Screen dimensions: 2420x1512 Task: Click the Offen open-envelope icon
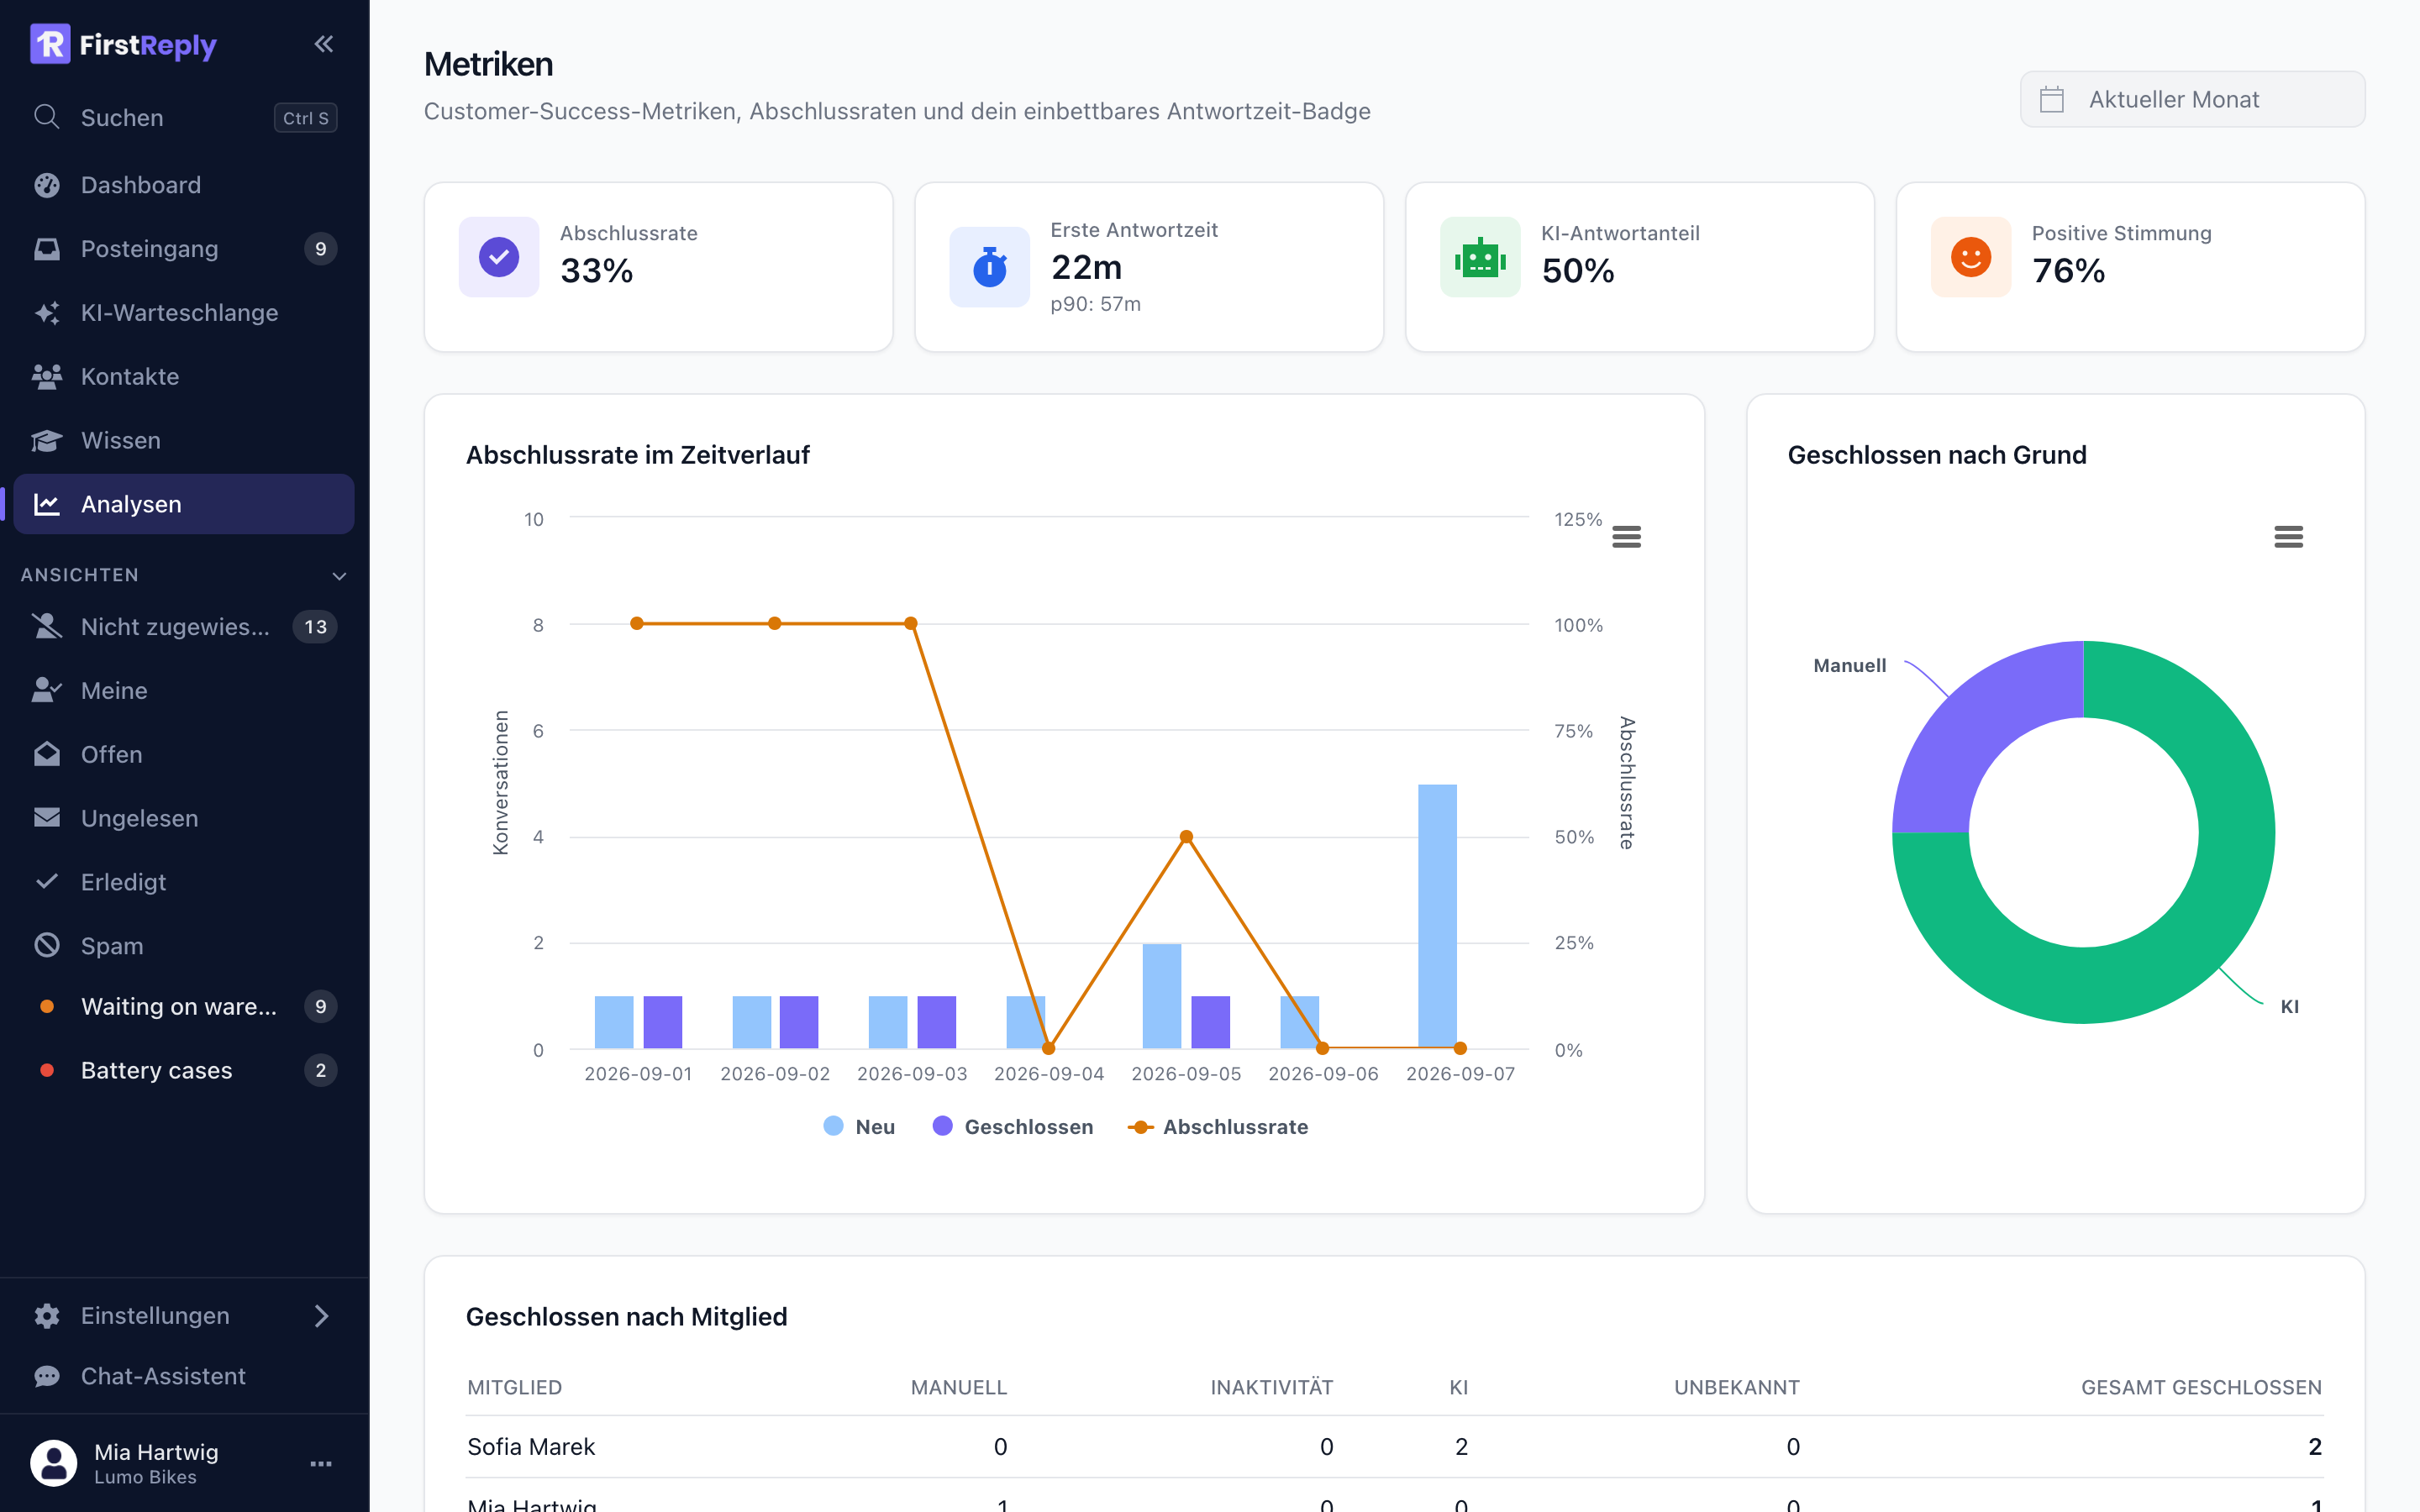[x=46, y=754]
